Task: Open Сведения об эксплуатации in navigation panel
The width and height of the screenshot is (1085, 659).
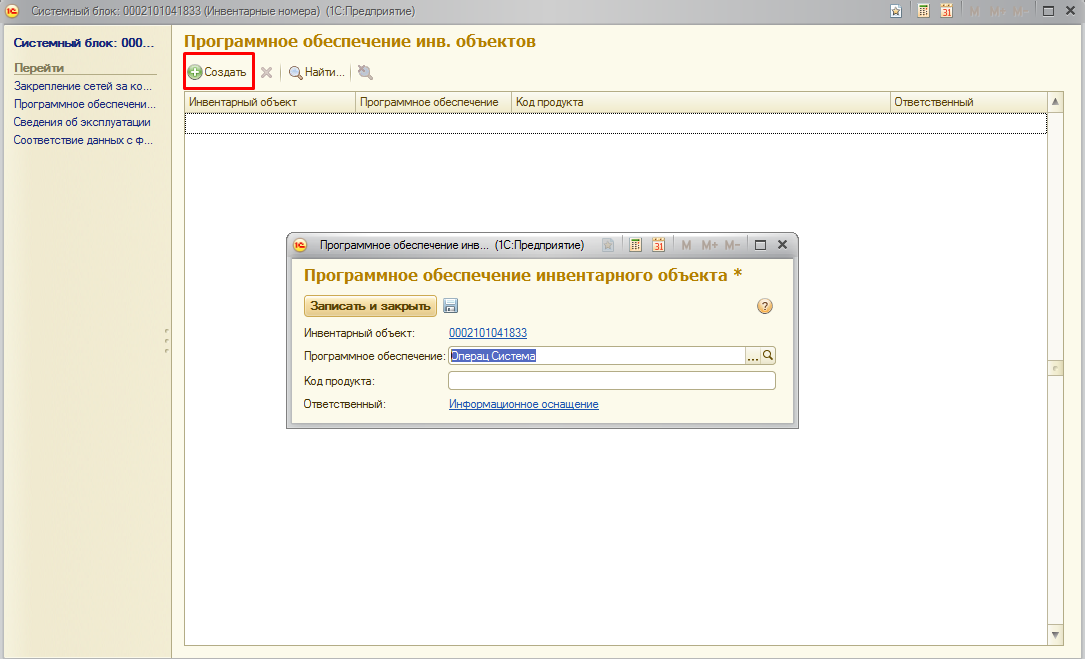Action: 82,122
